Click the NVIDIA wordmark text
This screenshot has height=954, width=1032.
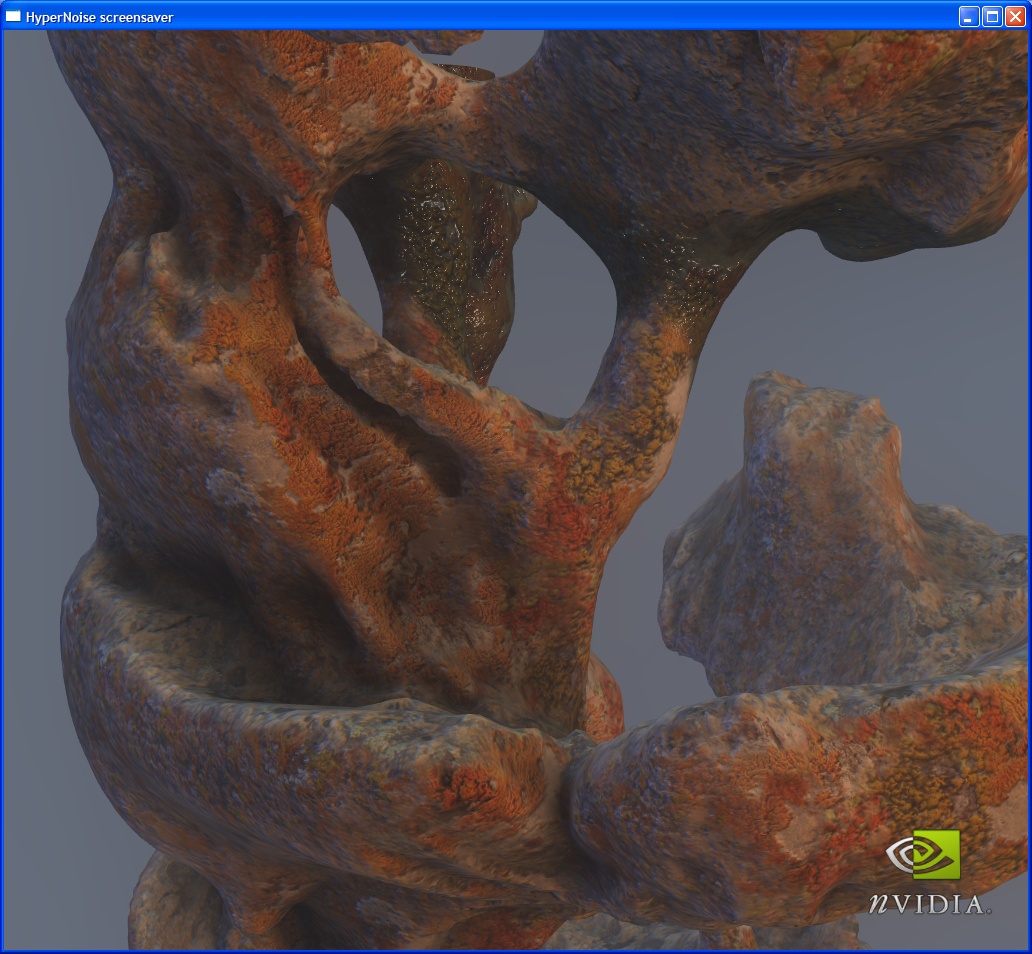point(929,904)
